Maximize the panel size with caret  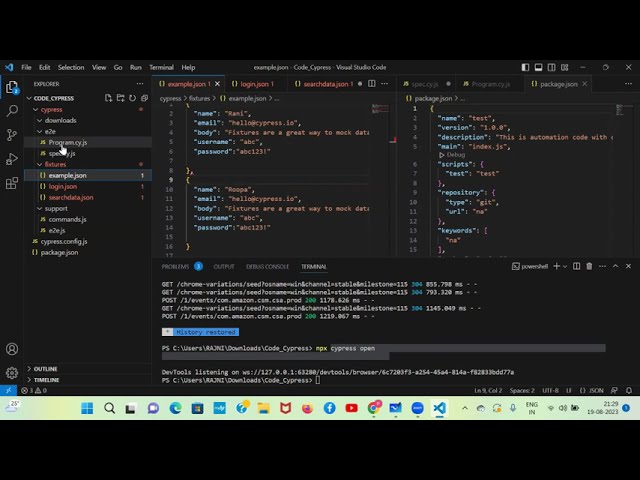pos(616,266)
